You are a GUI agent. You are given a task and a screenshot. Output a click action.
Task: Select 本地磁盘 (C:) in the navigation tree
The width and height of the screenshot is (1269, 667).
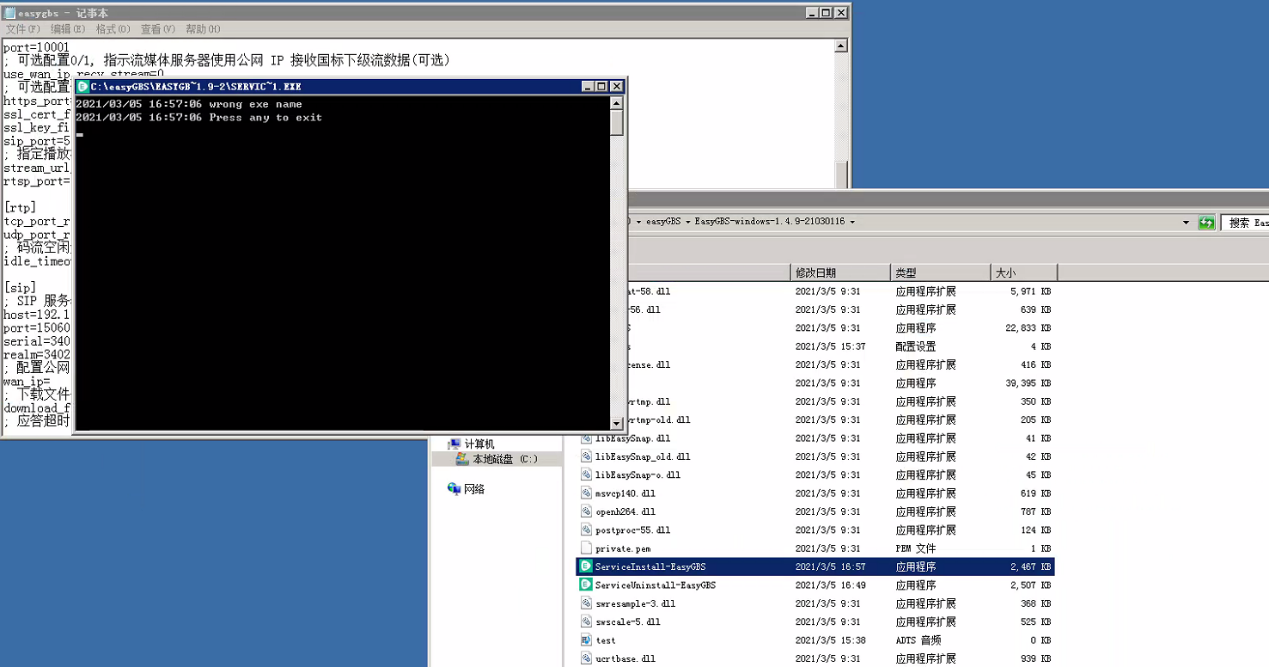pos(505,459)
